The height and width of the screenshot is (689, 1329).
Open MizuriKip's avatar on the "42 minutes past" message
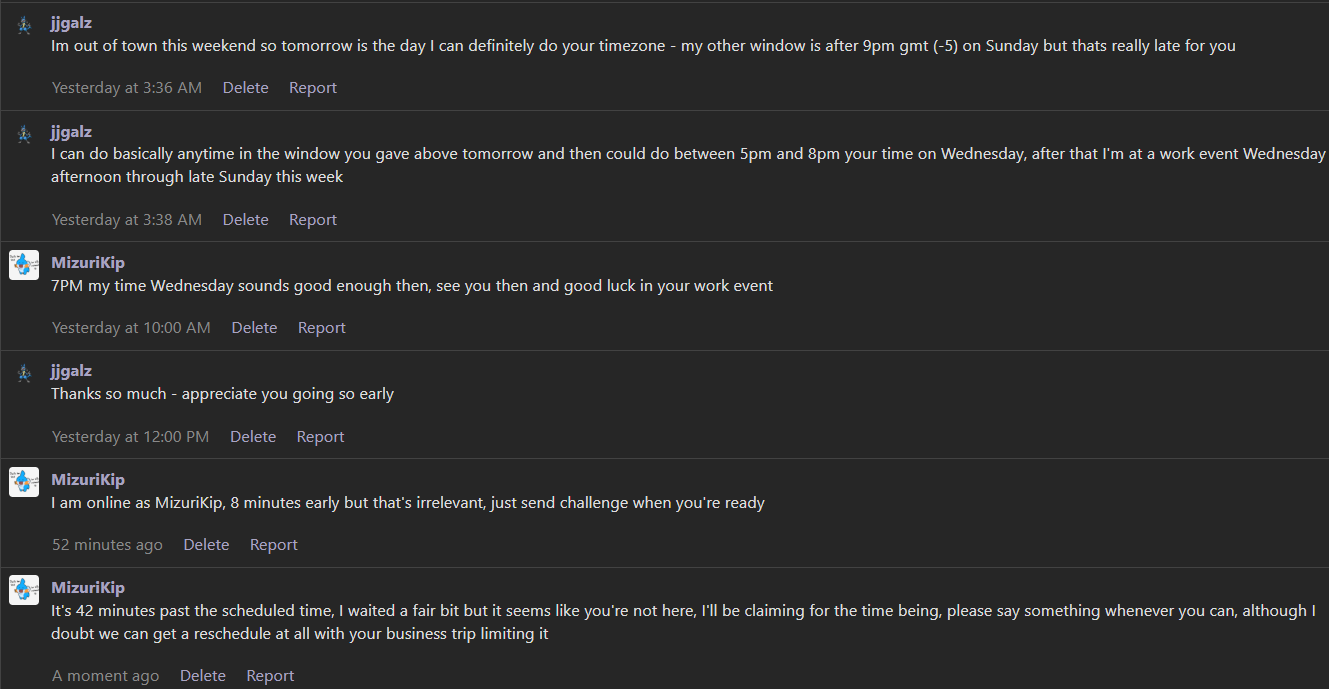click(24, 590)
